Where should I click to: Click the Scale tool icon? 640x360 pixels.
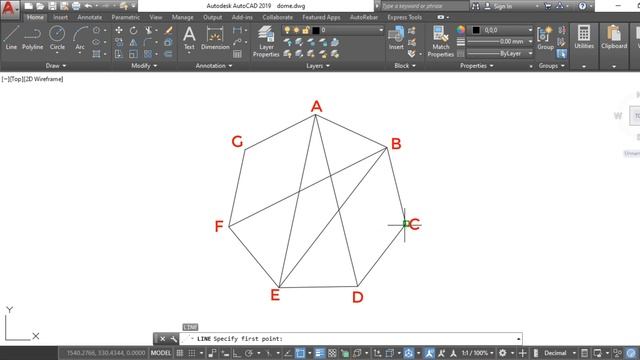click(133, 54)
